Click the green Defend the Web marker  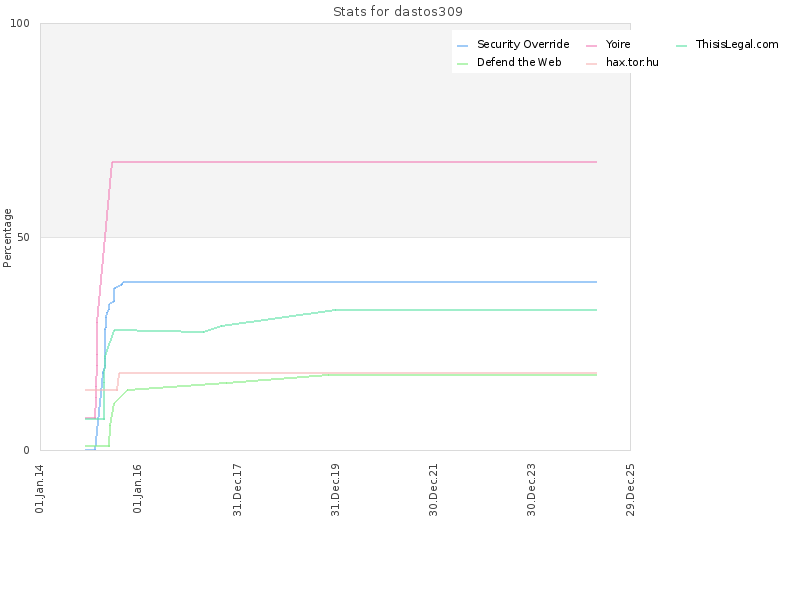click(462, 63)
